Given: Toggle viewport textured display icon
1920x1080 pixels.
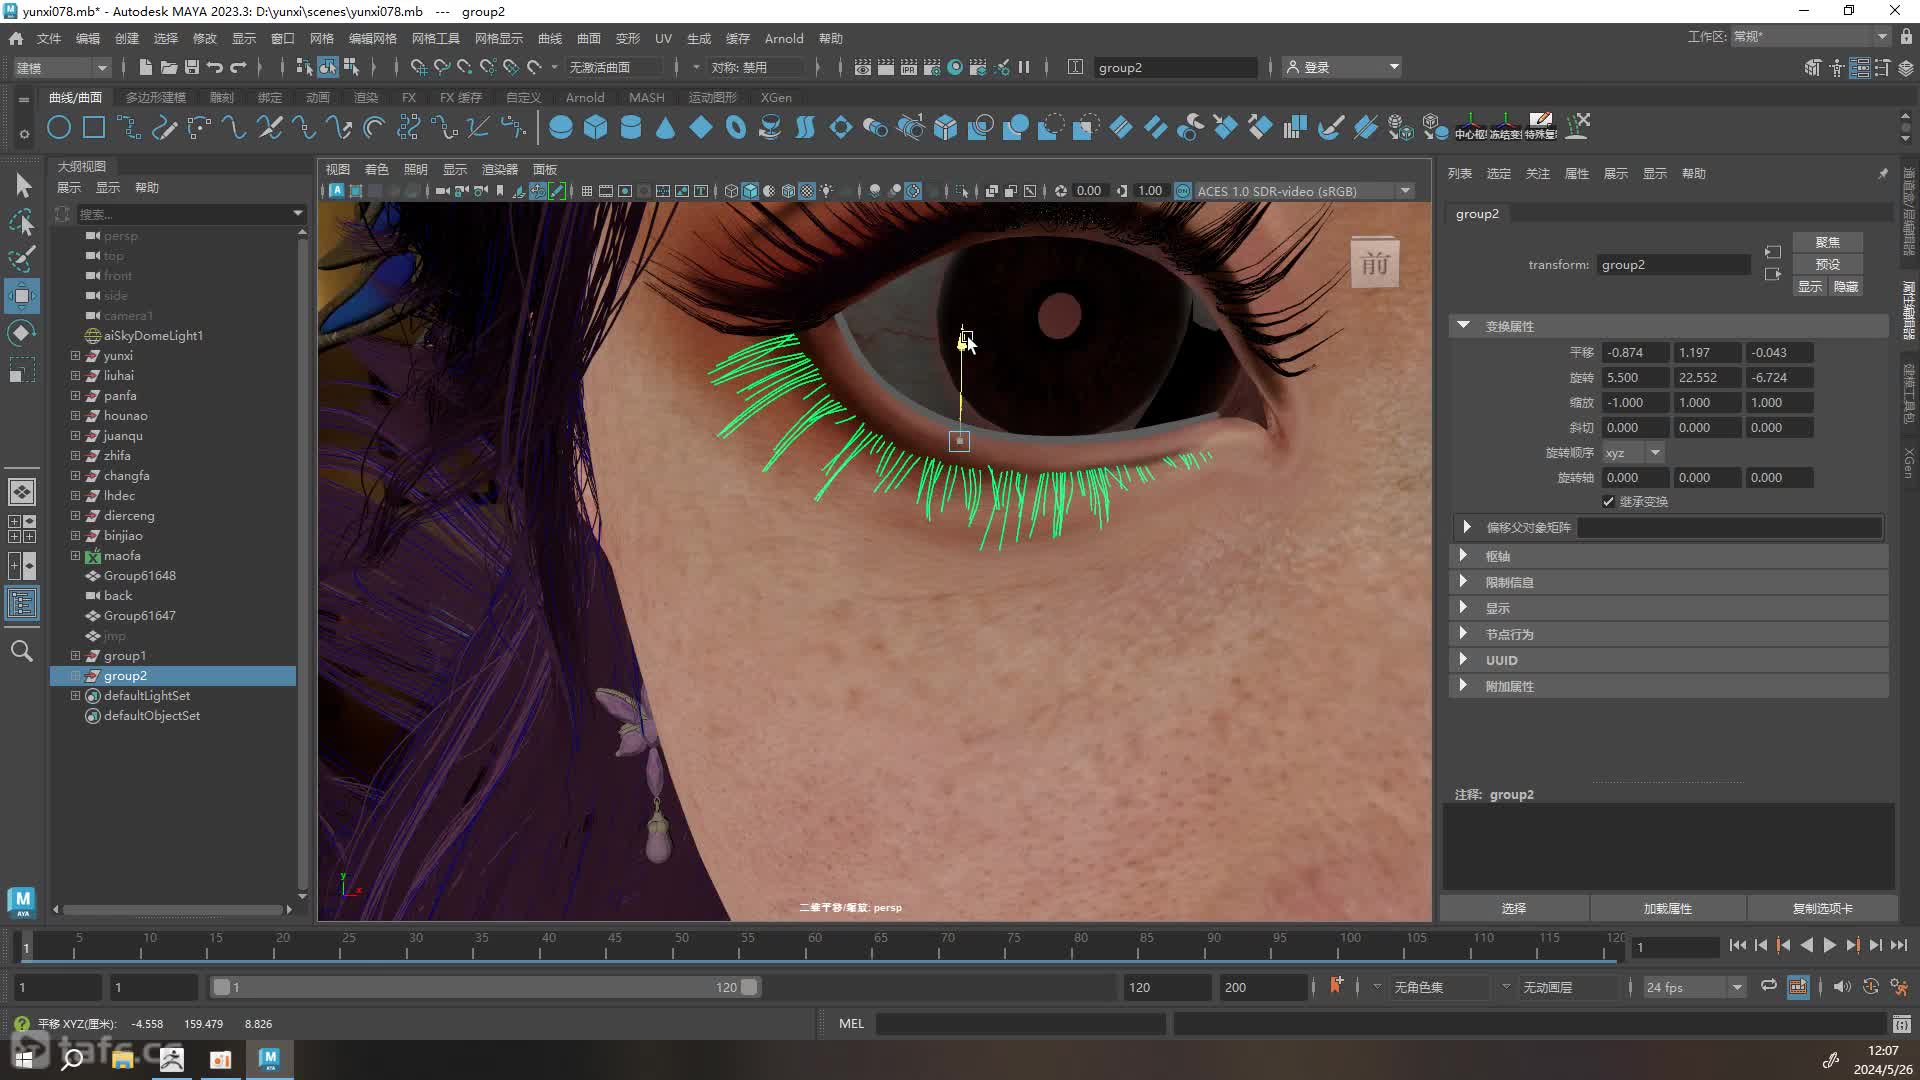Looking at the screenshot, I should pos(807,191).
